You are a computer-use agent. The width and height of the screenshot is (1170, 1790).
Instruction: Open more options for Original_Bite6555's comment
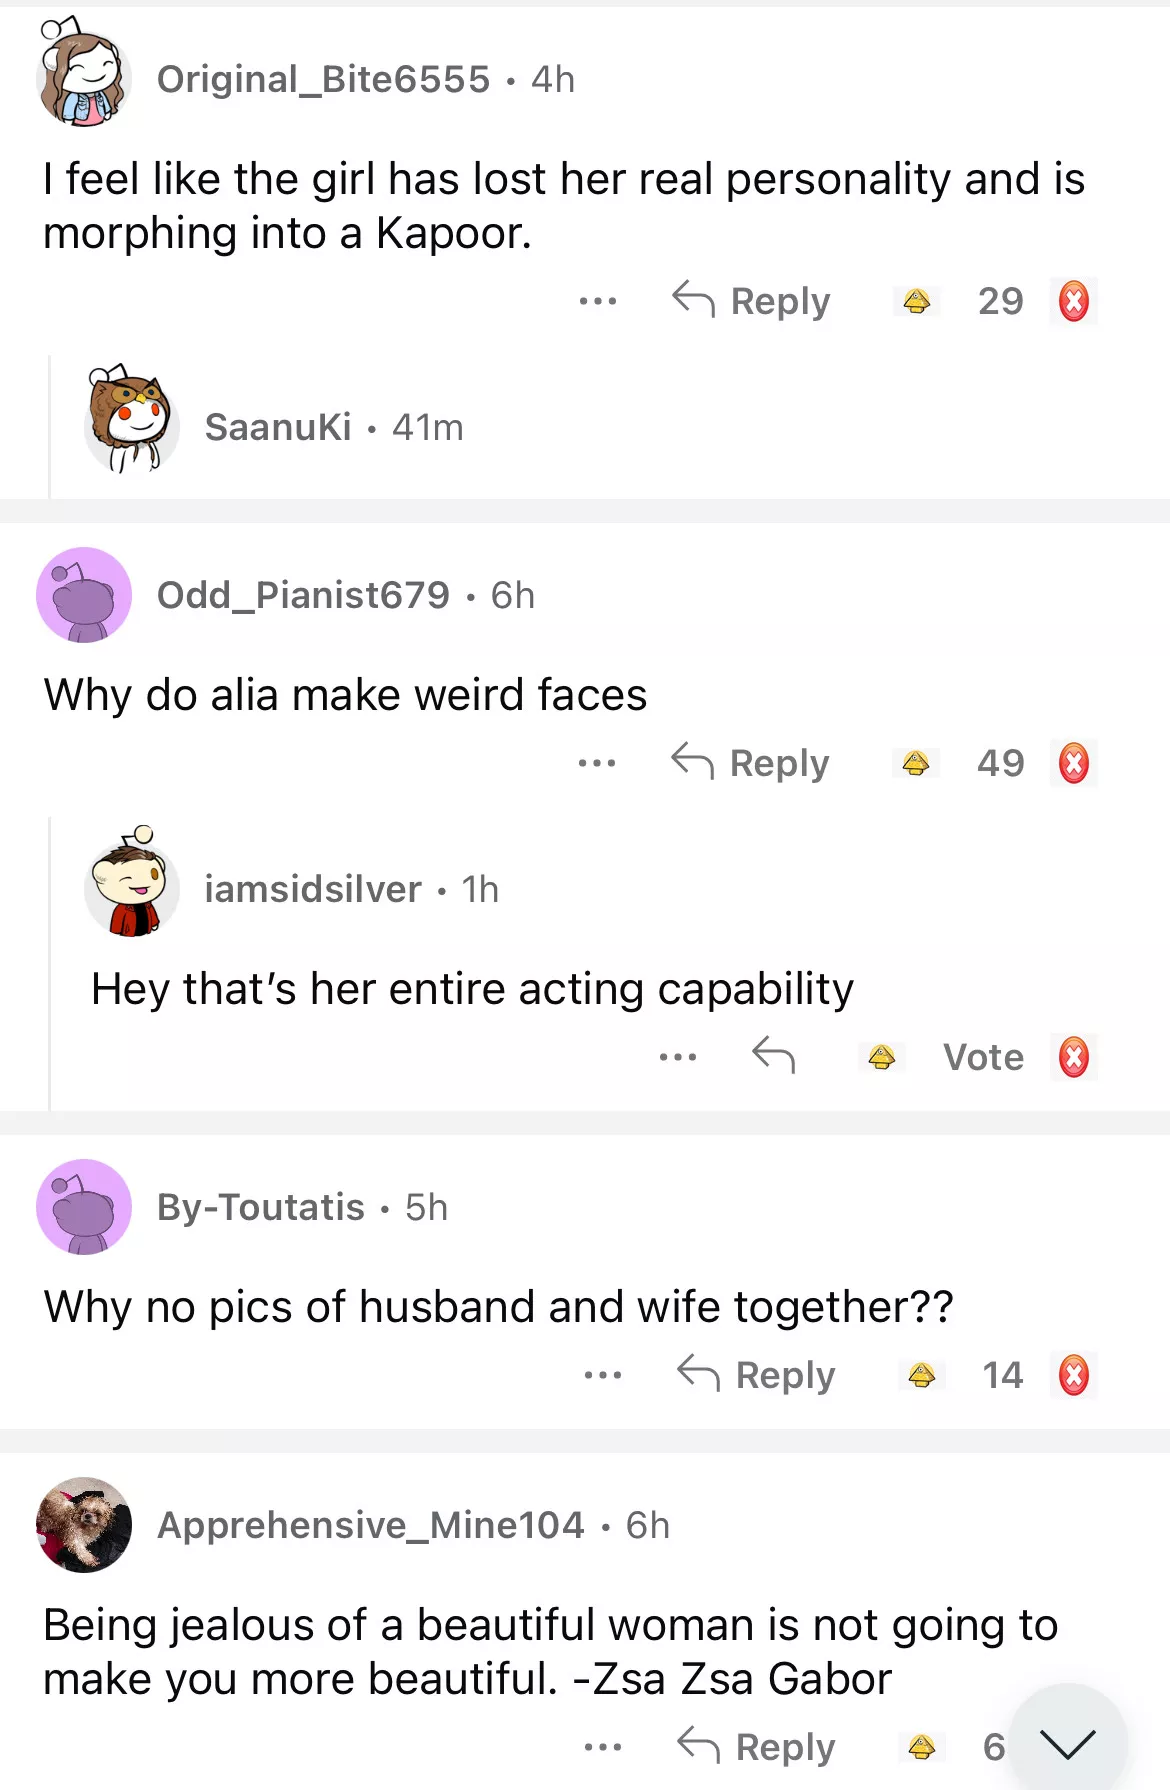coord(598,301)
